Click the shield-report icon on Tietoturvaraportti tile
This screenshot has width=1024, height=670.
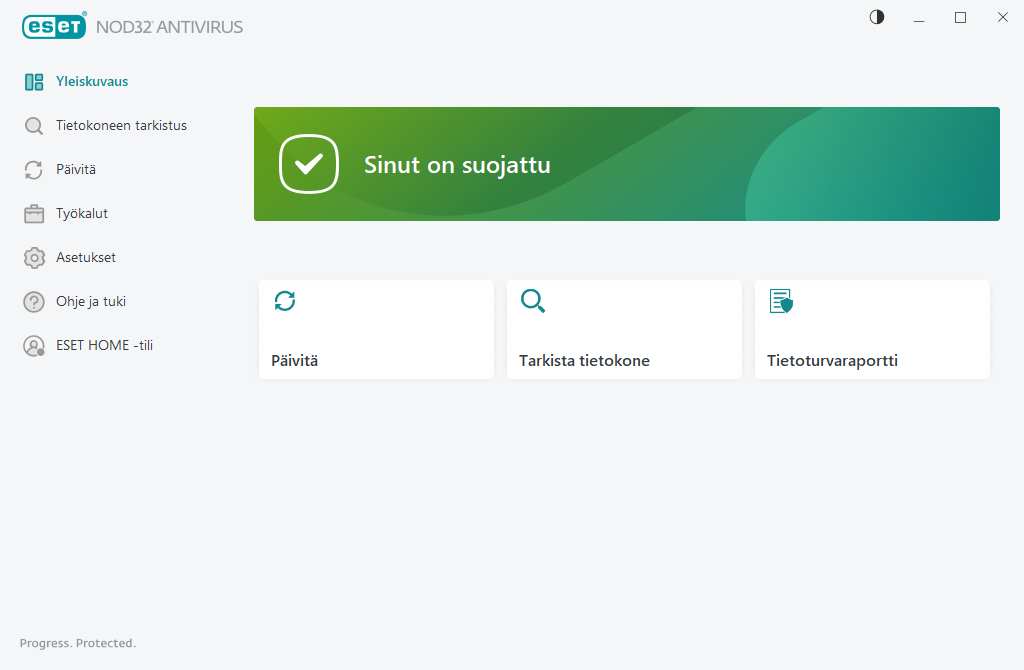tap(780, 301)
